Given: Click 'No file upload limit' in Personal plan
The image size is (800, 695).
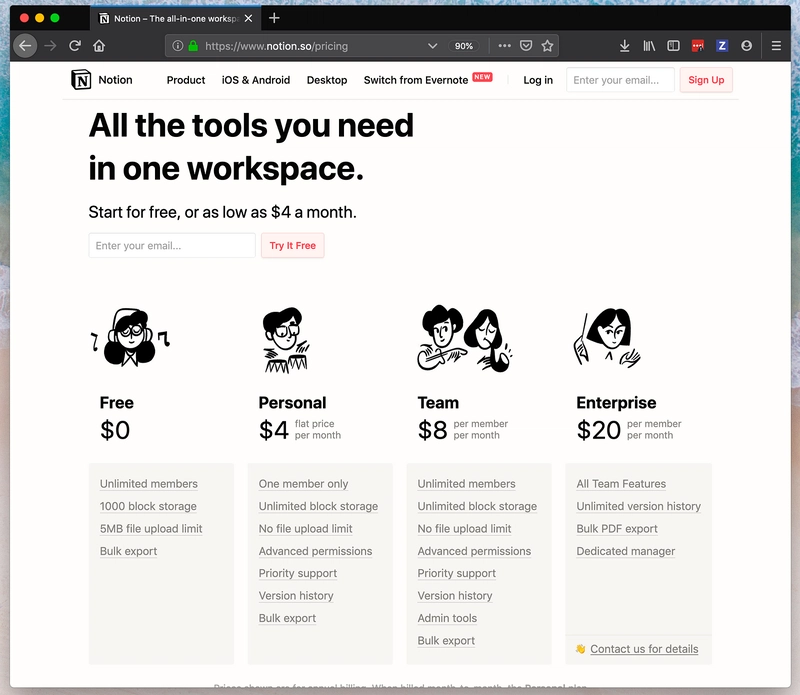Looking at the screenshot, I should click(x=305, y=529).
